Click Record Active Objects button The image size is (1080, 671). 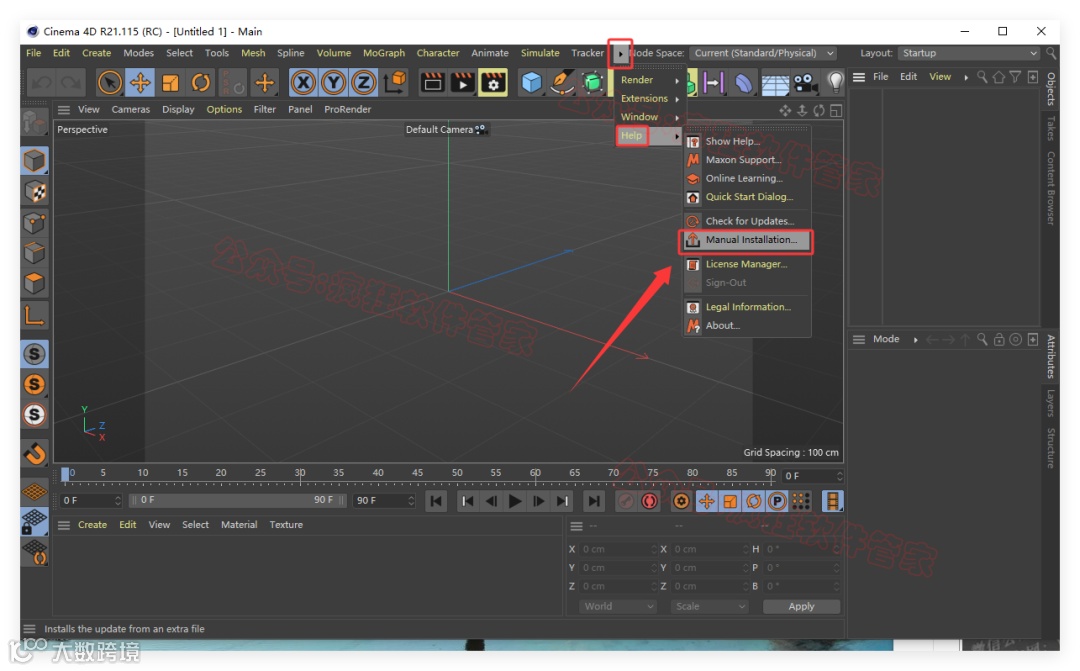[625, 501]
